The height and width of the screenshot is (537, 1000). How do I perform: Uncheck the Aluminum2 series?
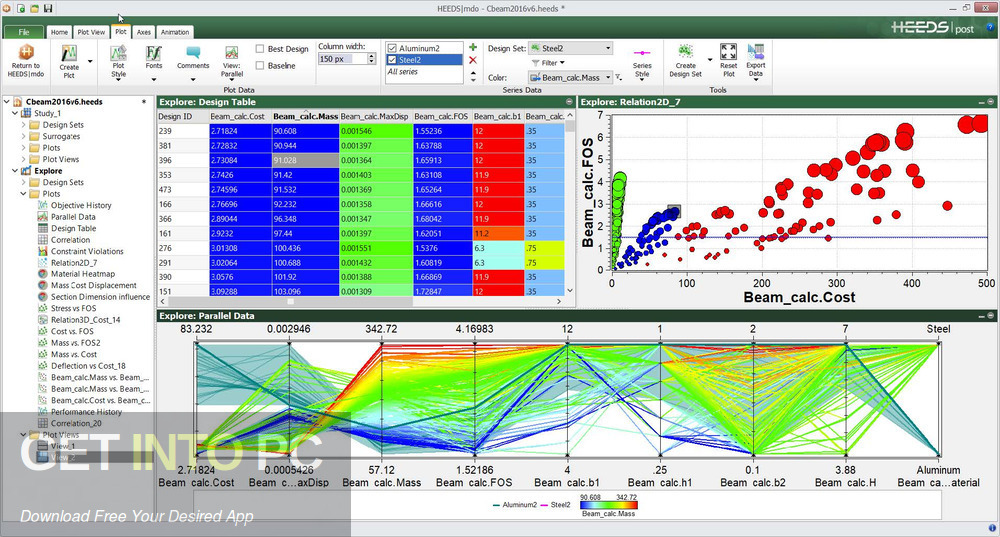point(392,48)
